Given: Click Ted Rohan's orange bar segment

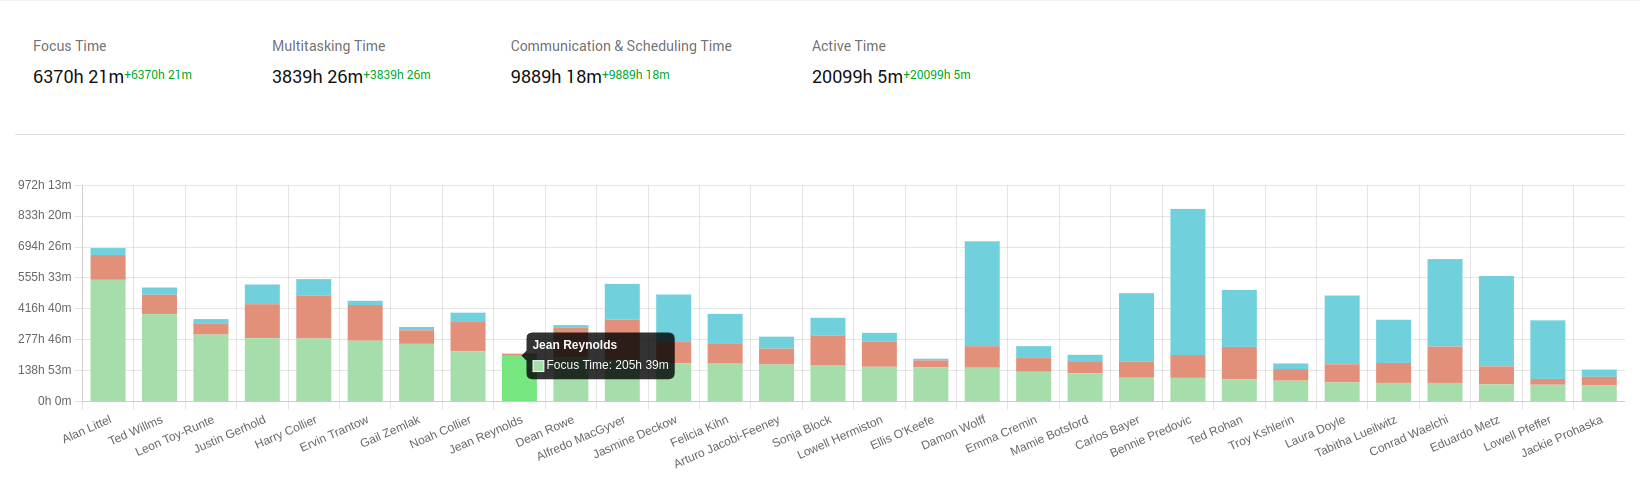Looking at the screenshot, I should coord(1239,363).
